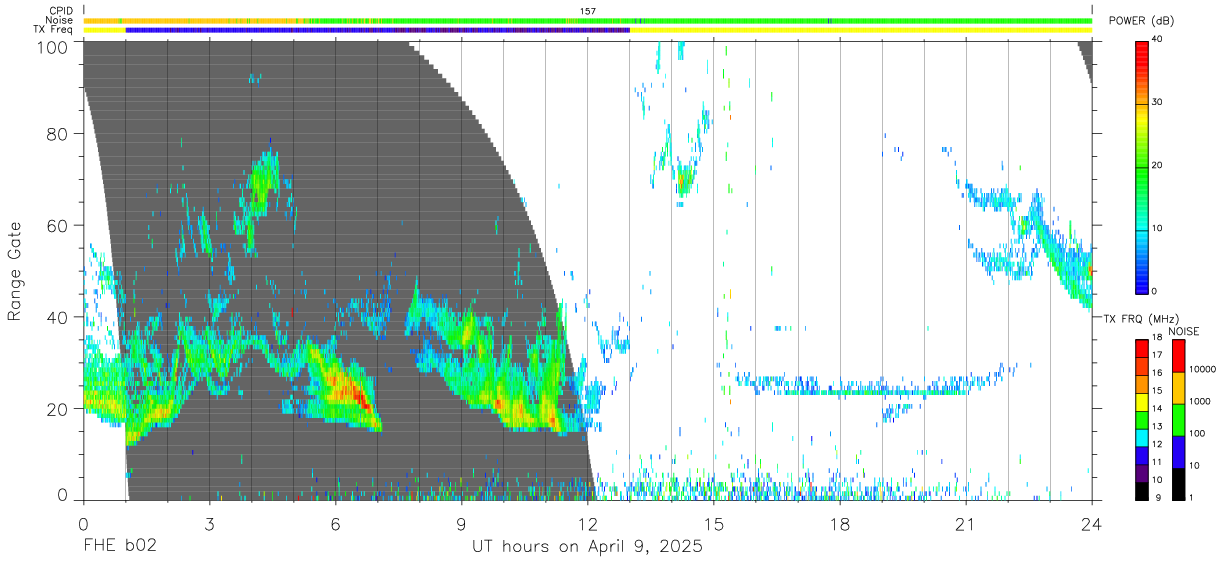This screenshot has width=1228, height=567.
Task: Click UT hours axis tick label 18
Action: [840, 523]
